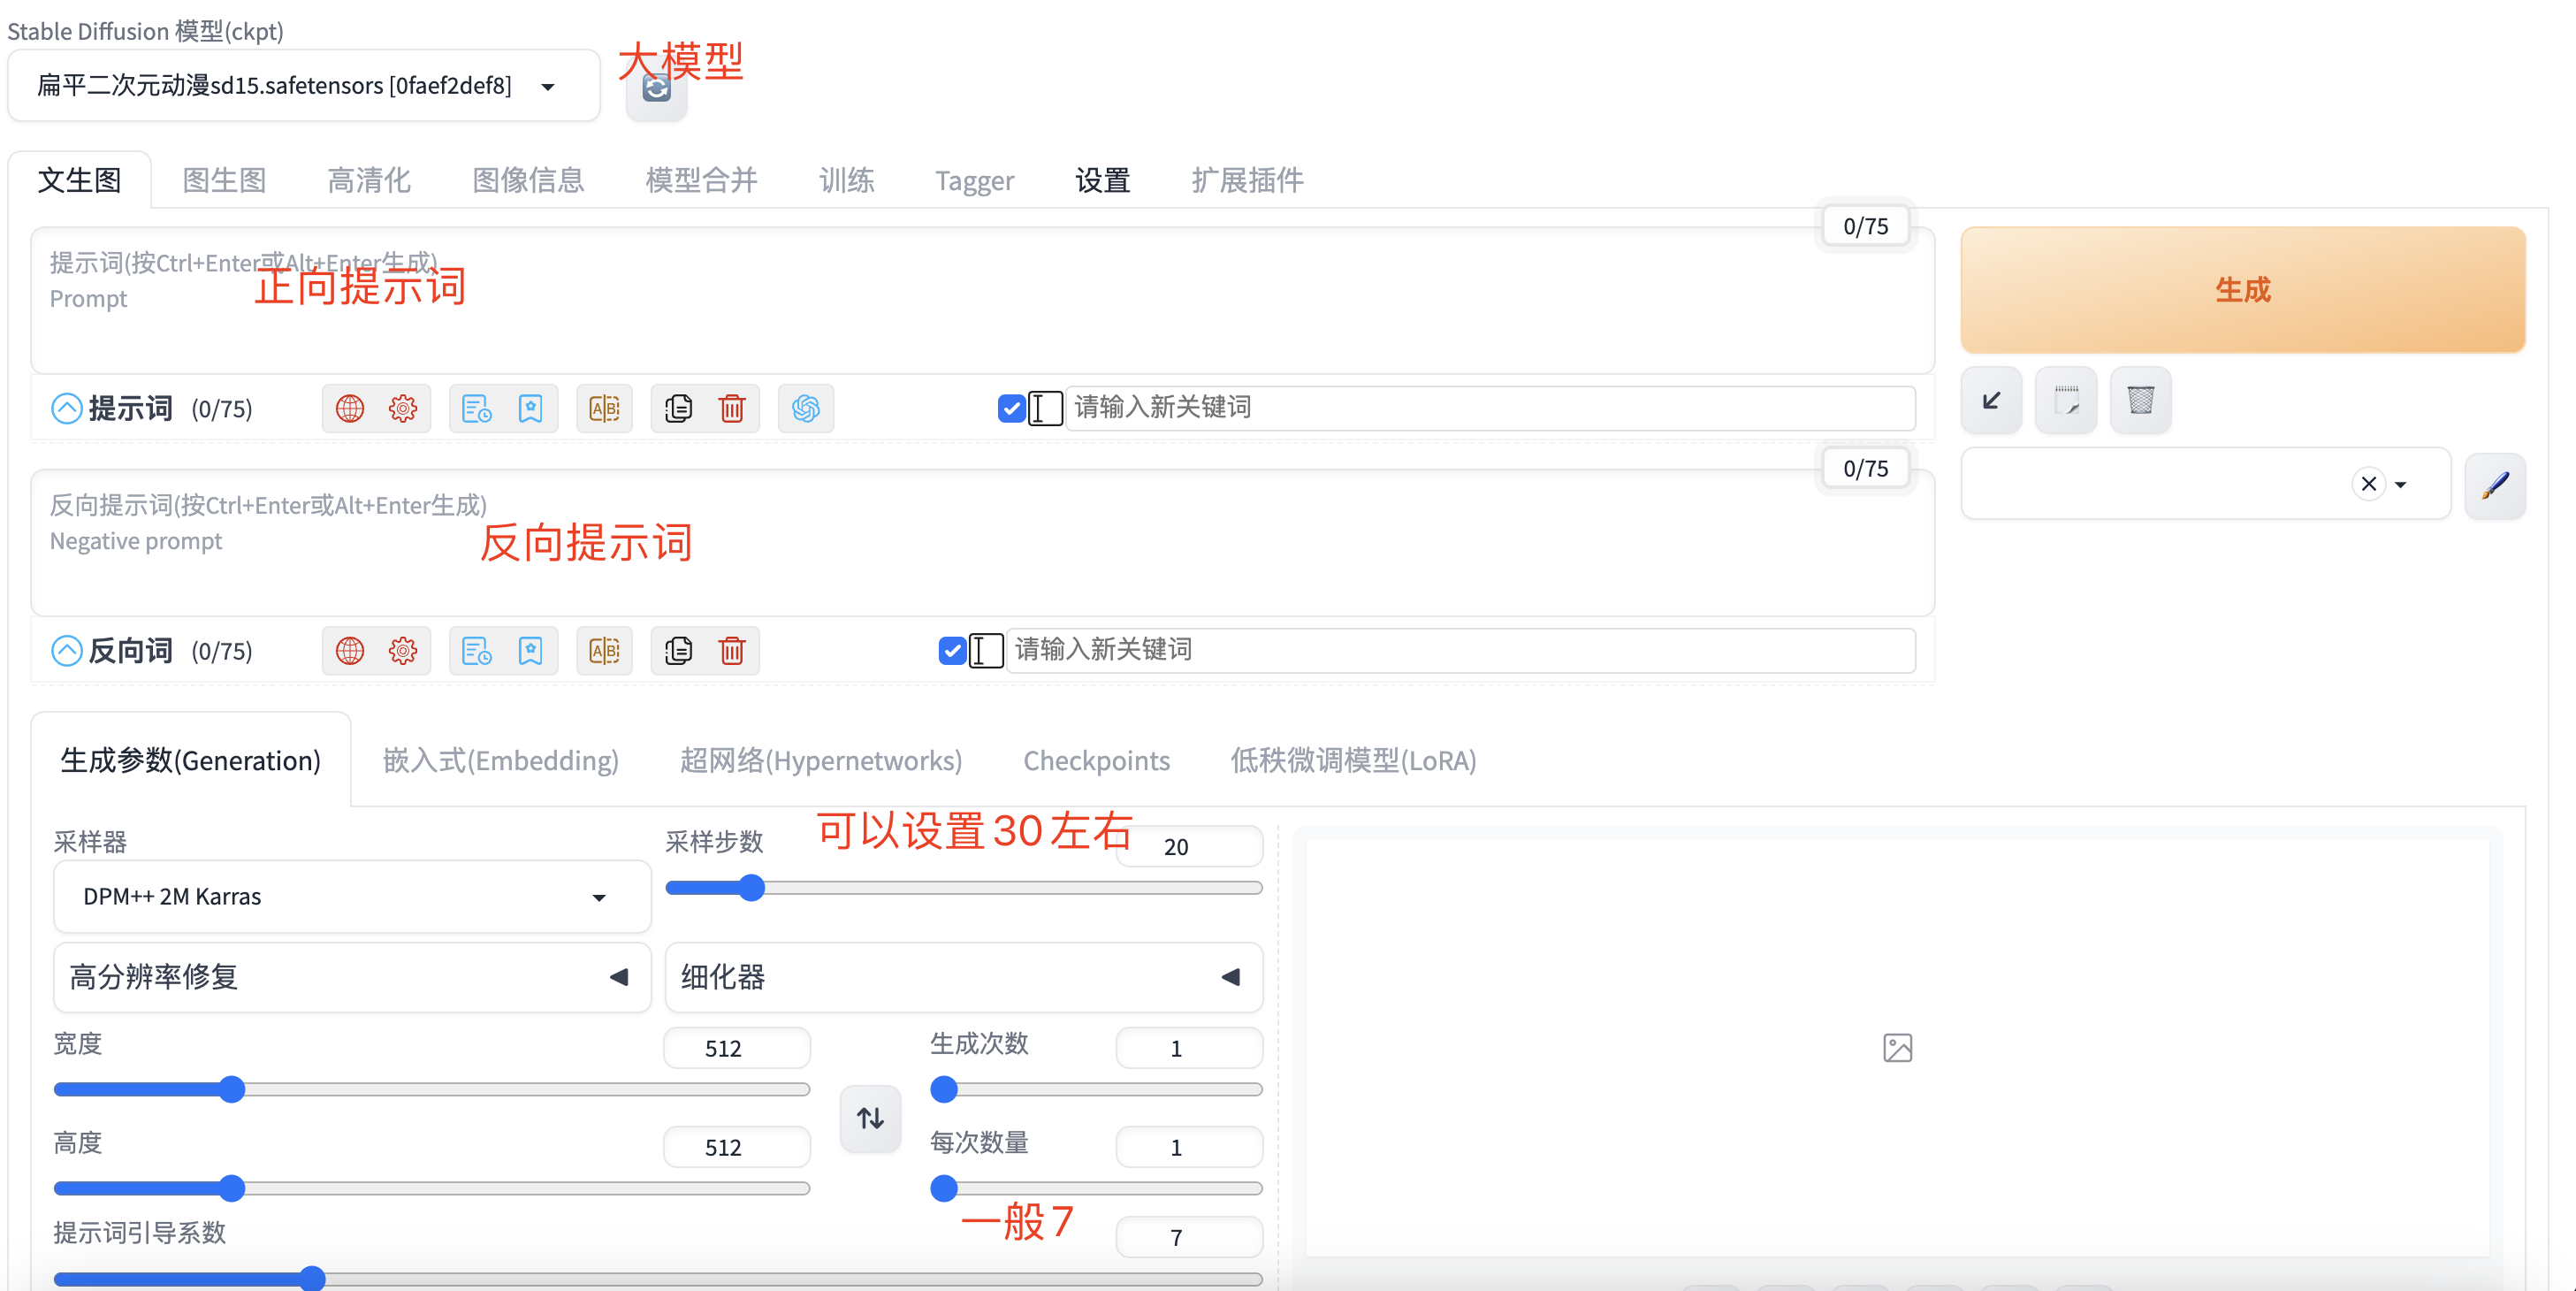The width and height of the screenshot is (2576, 1291).
Task: Click the positive Prompt text area
Action: click(x=982, y=301)
